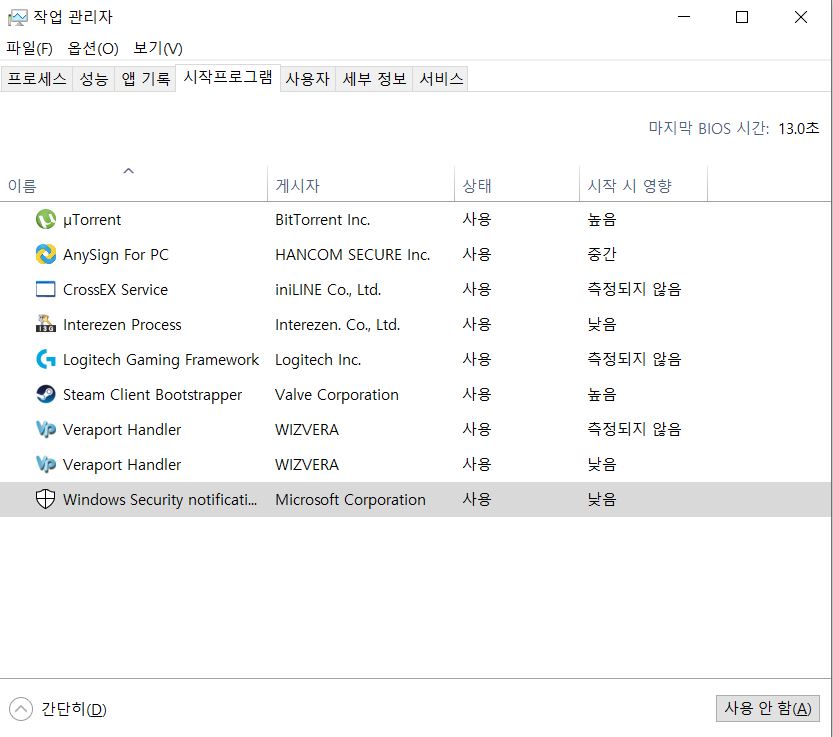Click the sort arrow above 이름 column

click(129, 171)
